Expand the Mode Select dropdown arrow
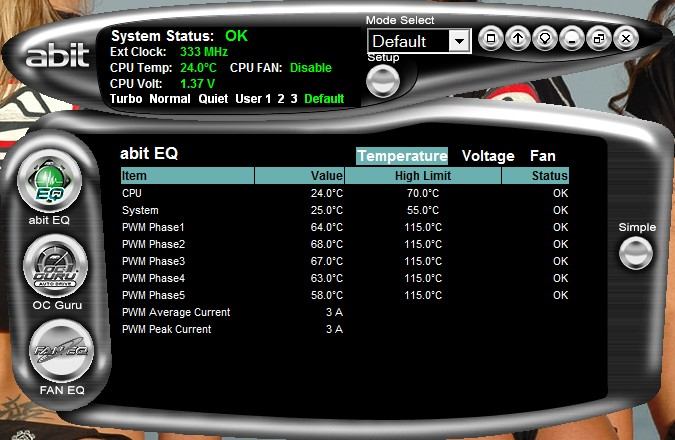 459,41
